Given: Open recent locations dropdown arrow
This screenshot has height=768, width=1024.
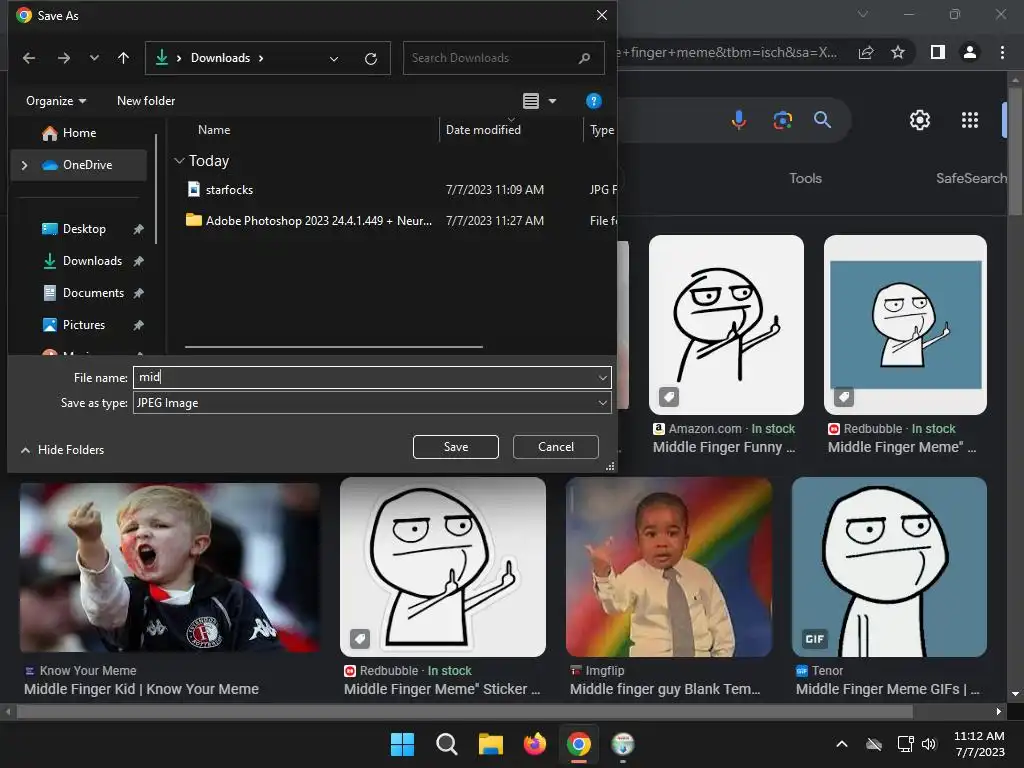Looking at the screenshot, I should (x=94, y=58).
